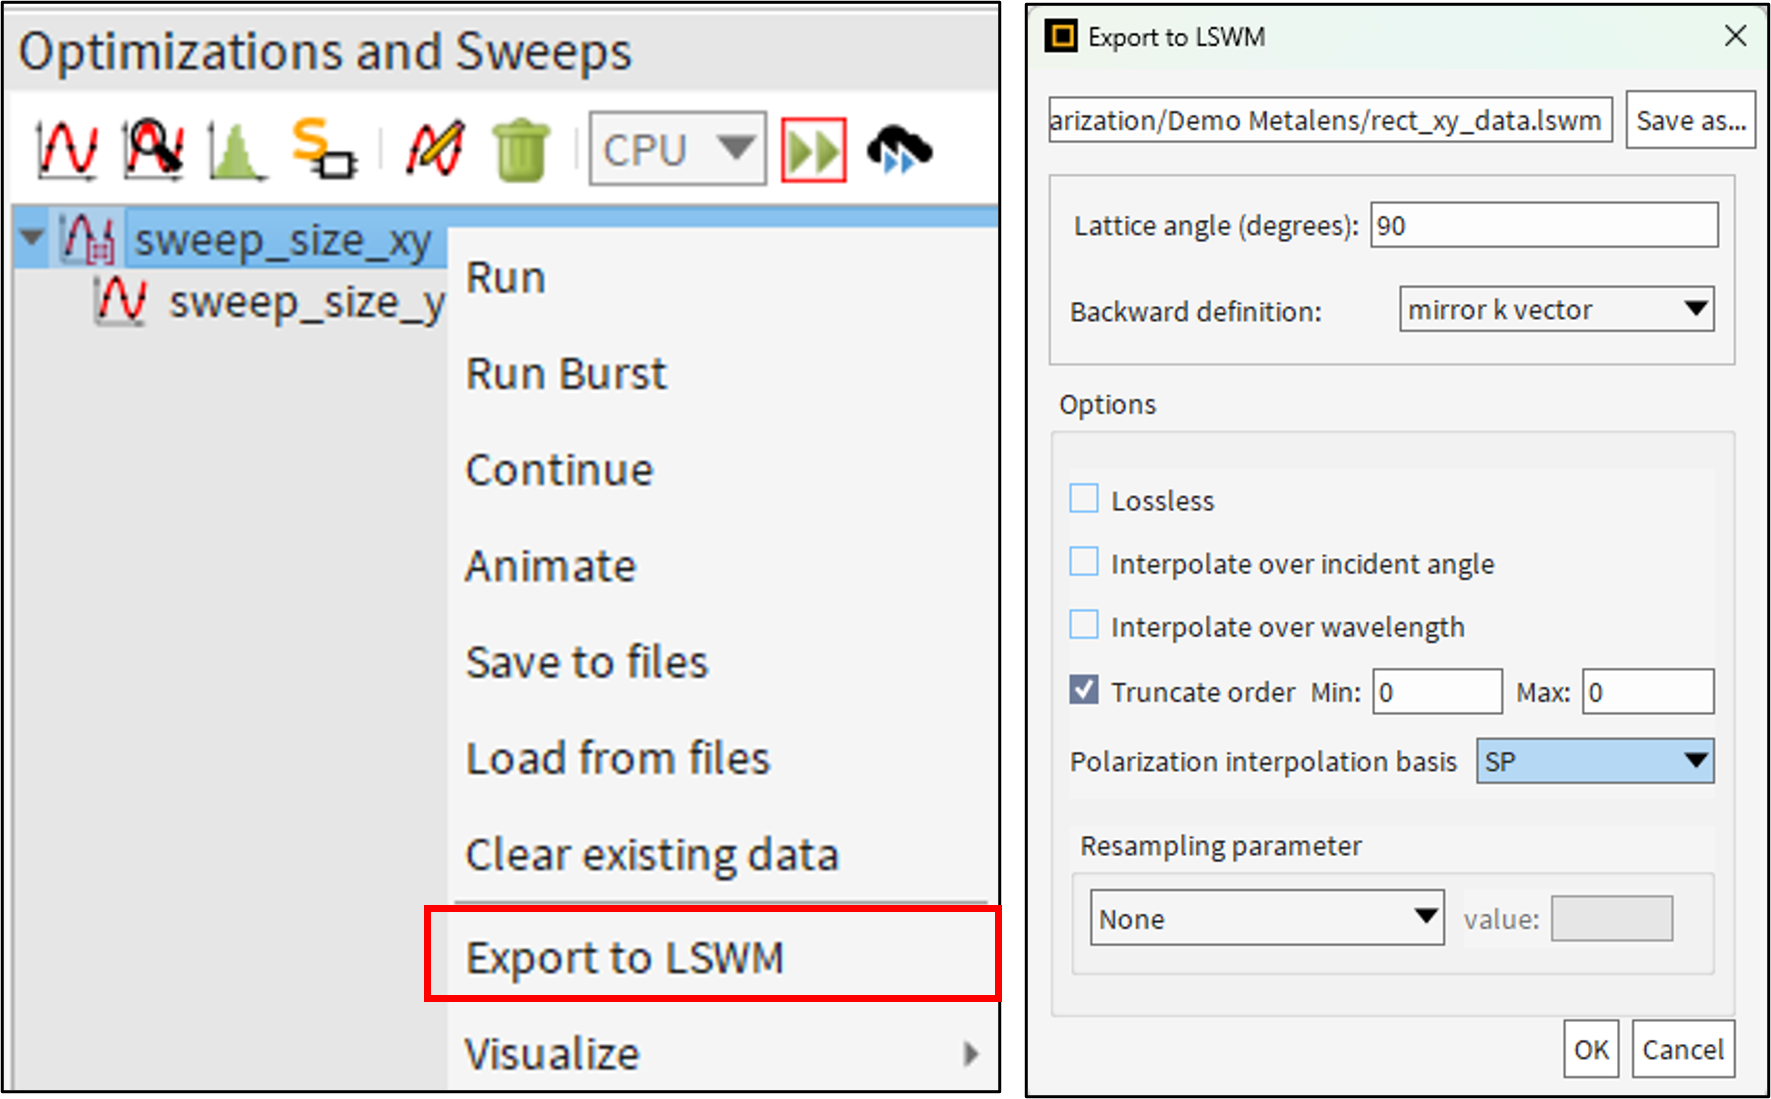Click the add parameter sweep icon
The height and width of the screenshot is (1099, 1771).
[x=67, y=149]
